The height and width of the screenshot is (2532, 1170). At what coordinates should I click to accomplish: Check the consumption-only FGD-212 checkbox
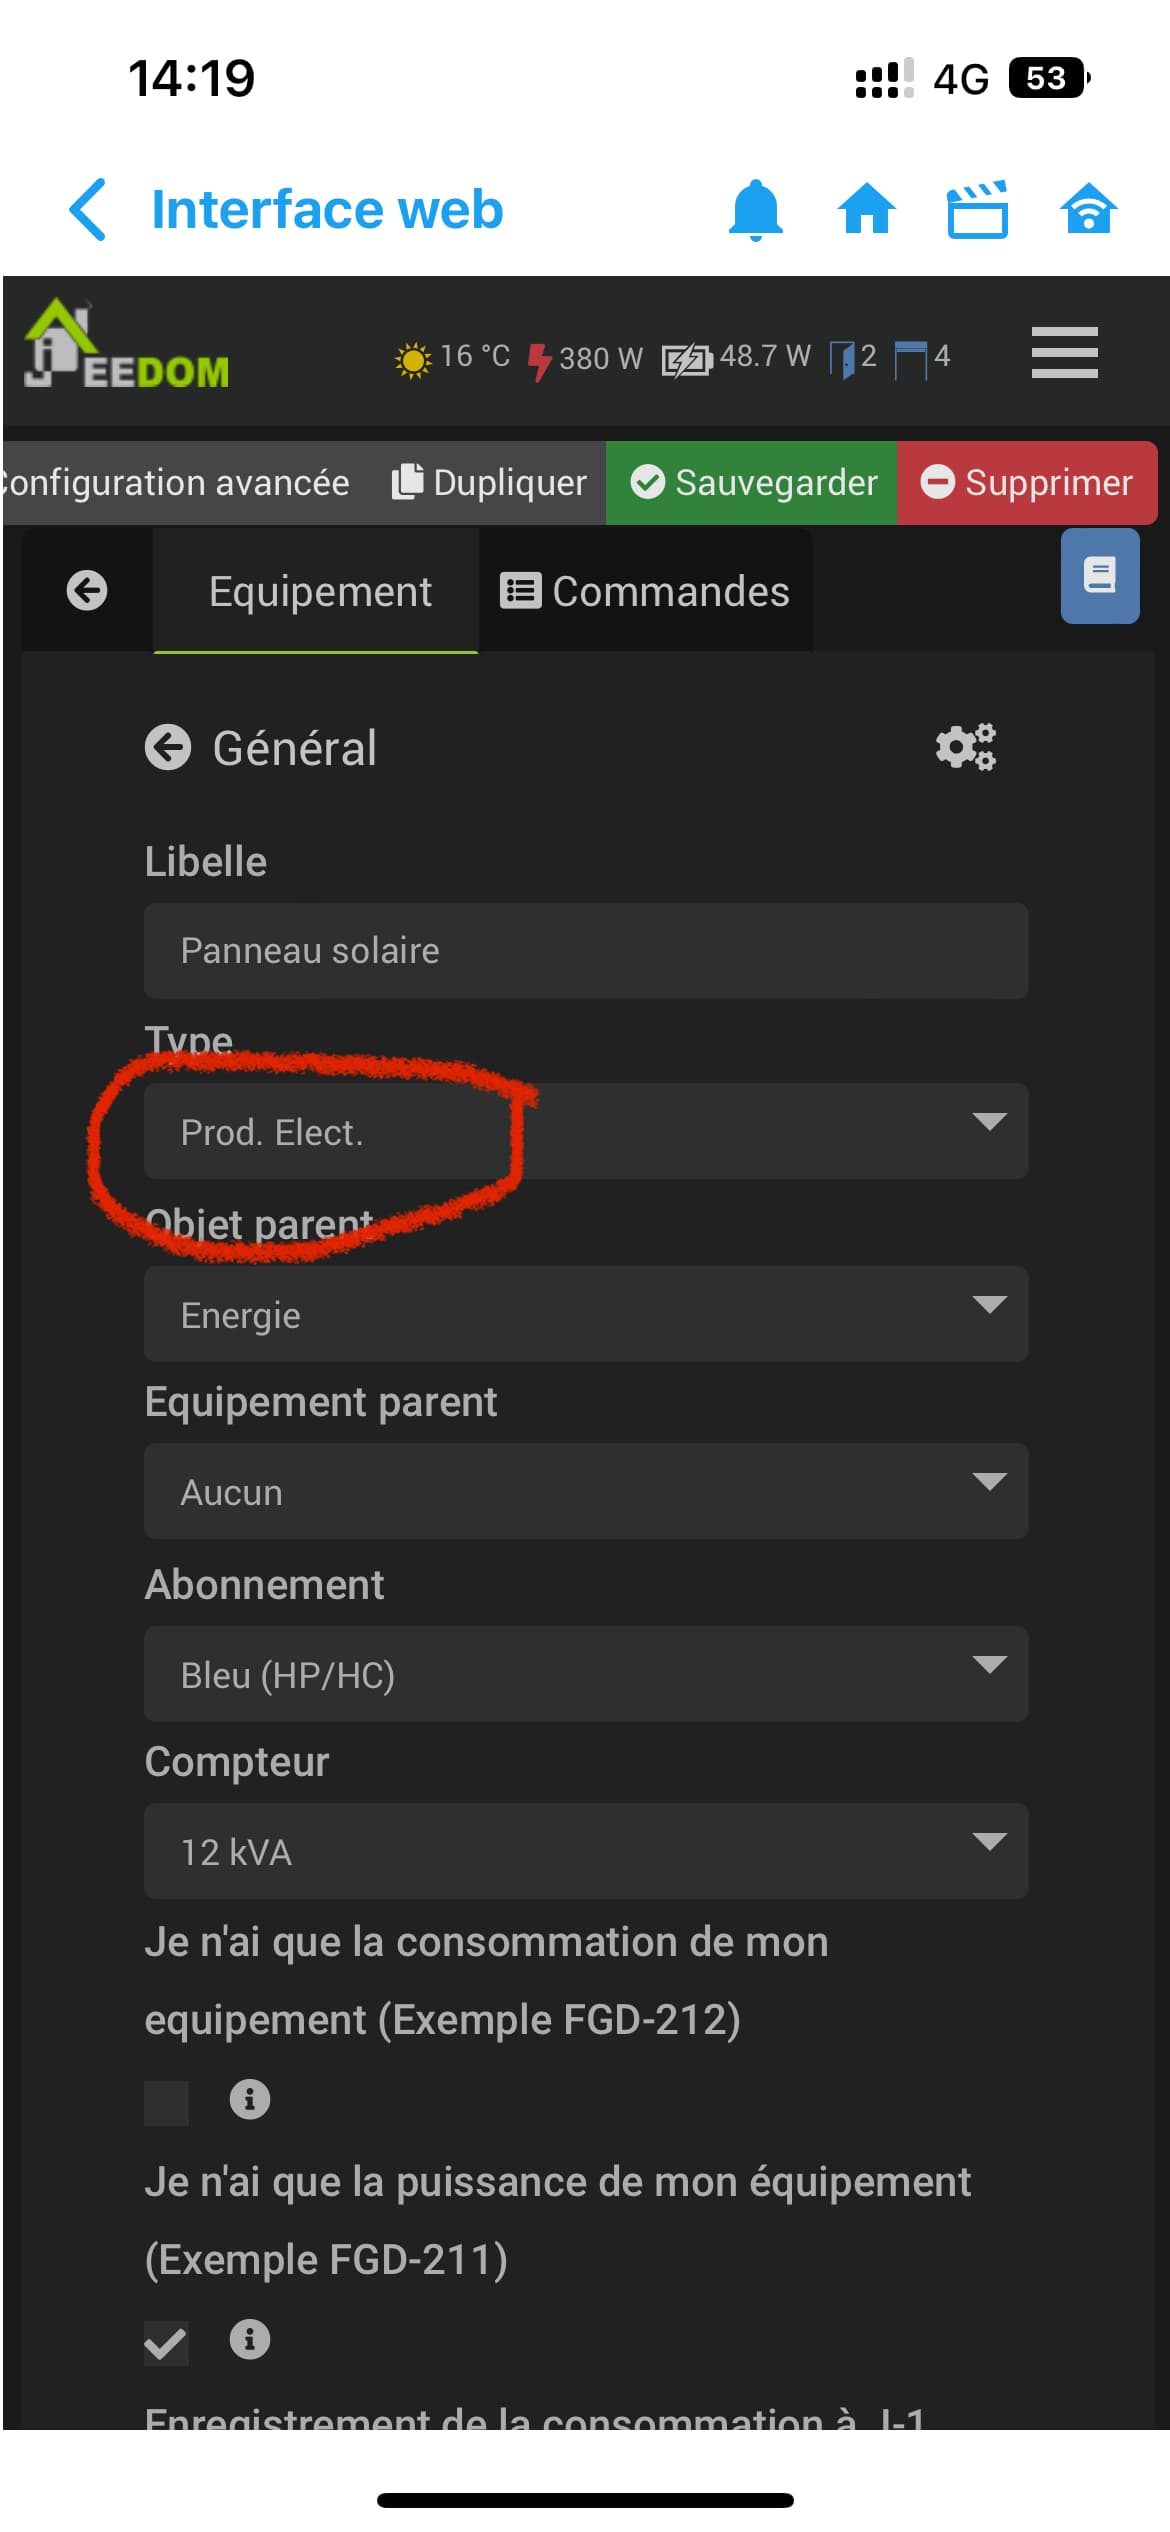click(x=166, y=2102)
